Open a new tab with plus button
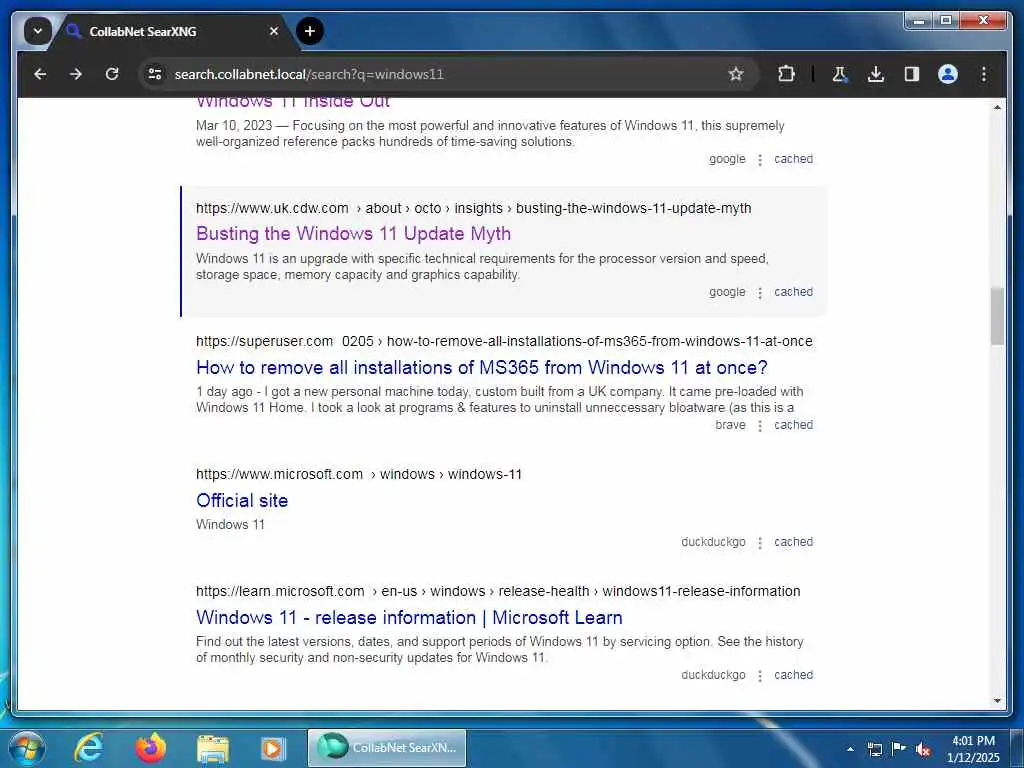Image resolution: width=1024 pixels, height=768 pixels. coord(310,31)
